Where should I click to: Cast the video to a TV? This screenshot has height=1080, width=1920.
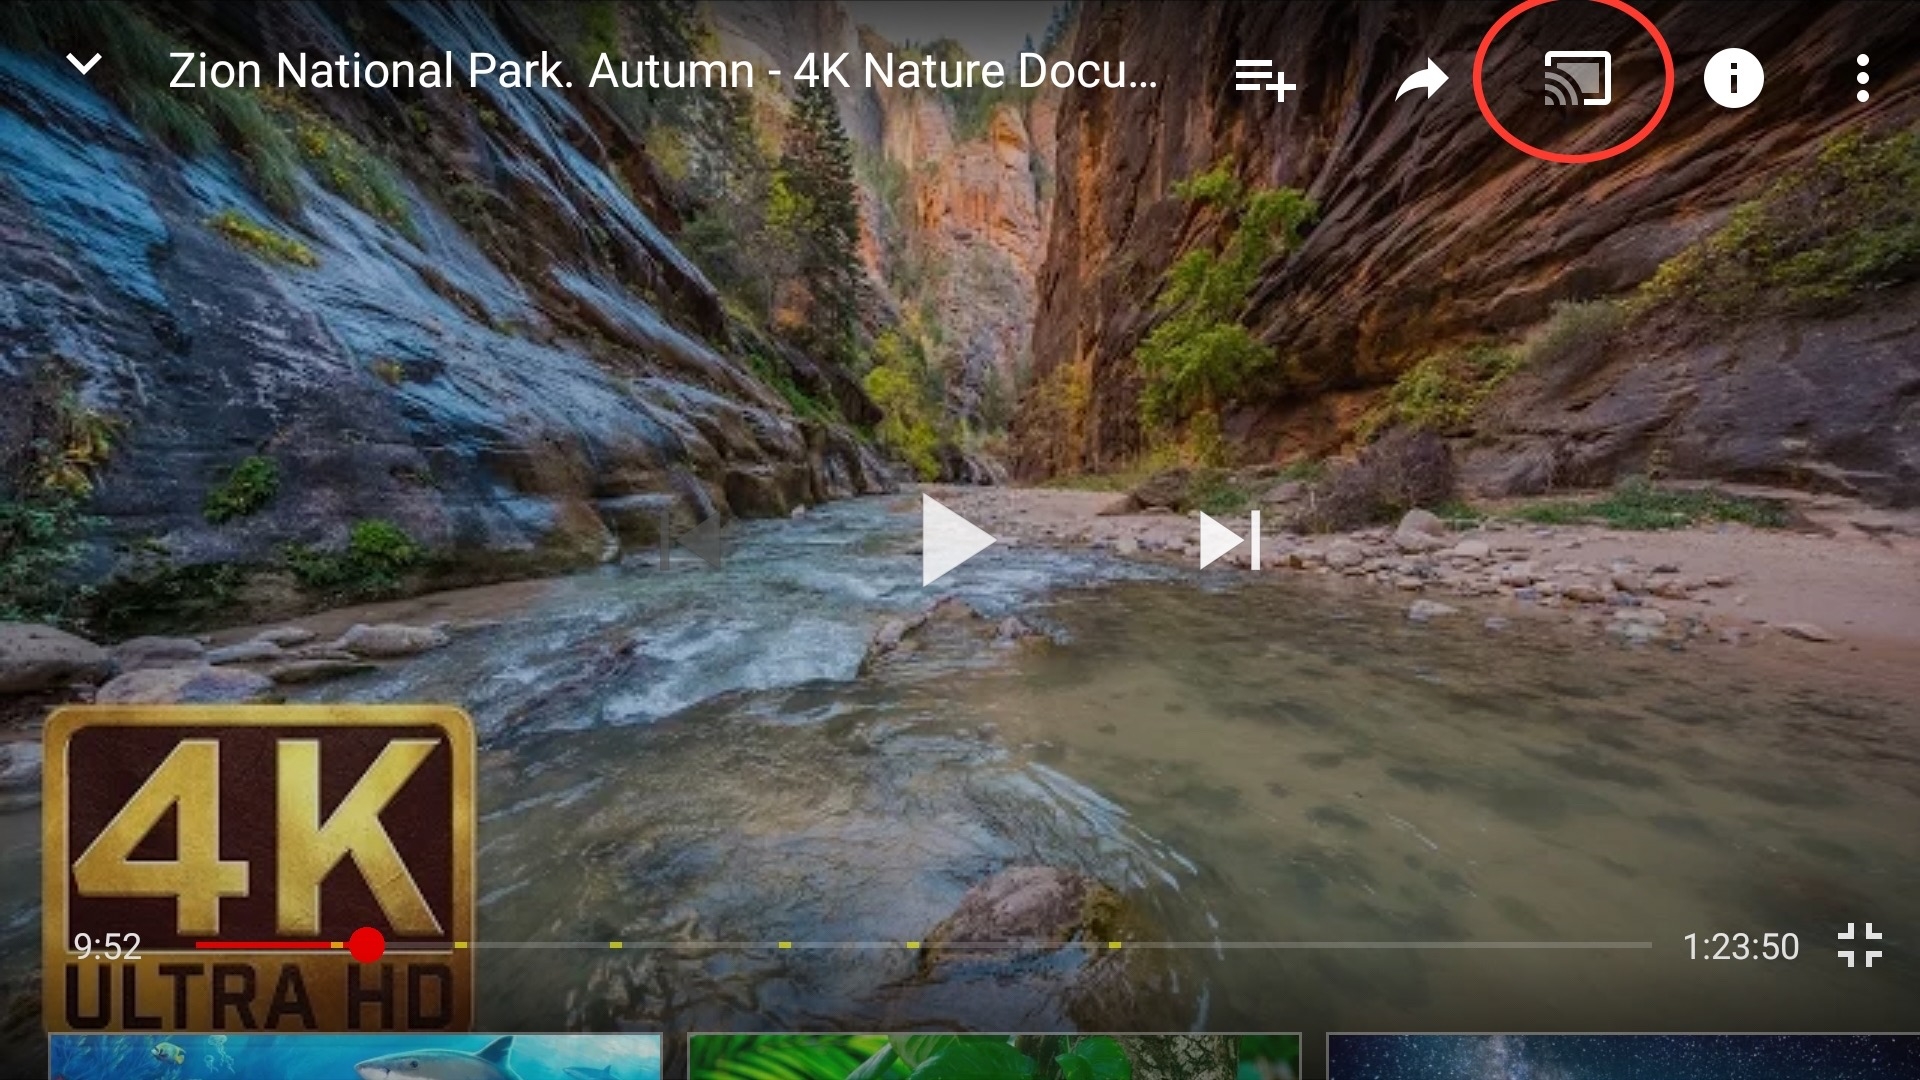(x=1578, y=78)
